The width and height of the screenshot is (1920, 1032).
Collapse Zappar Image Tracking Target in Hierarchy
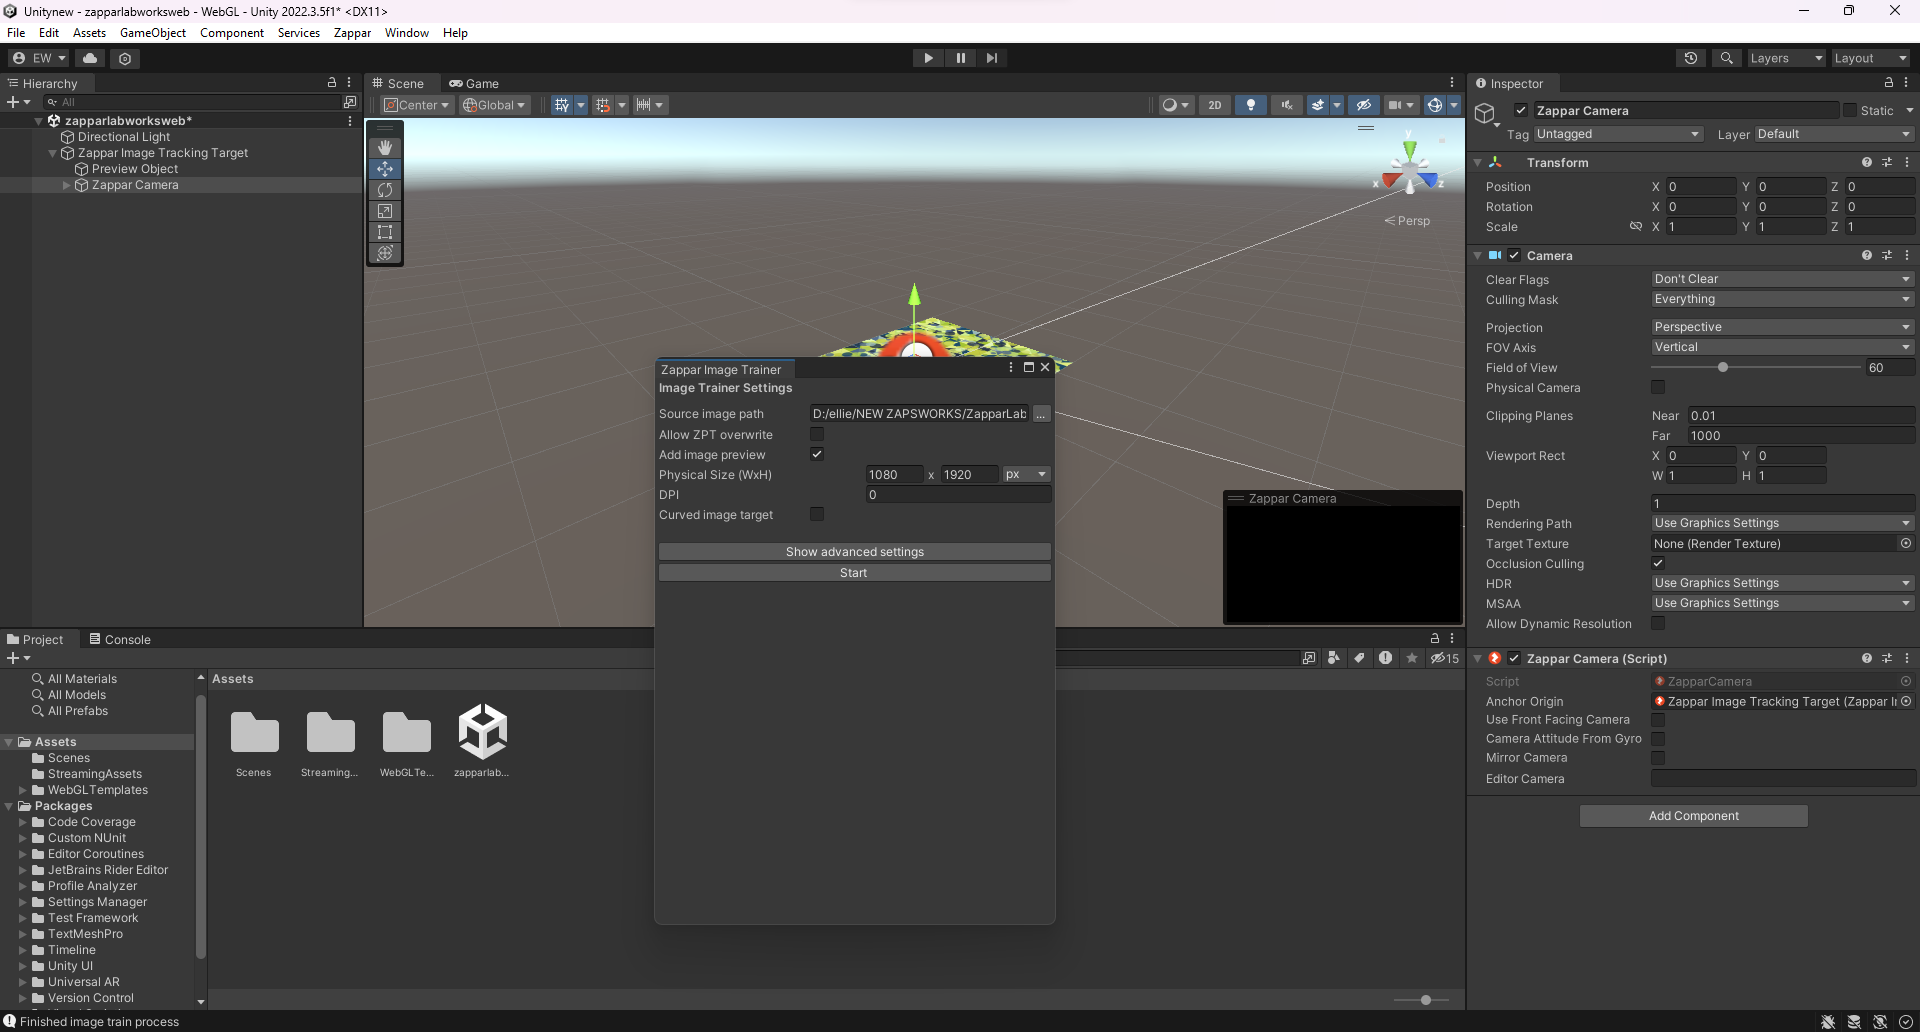[x=53, y=153]
